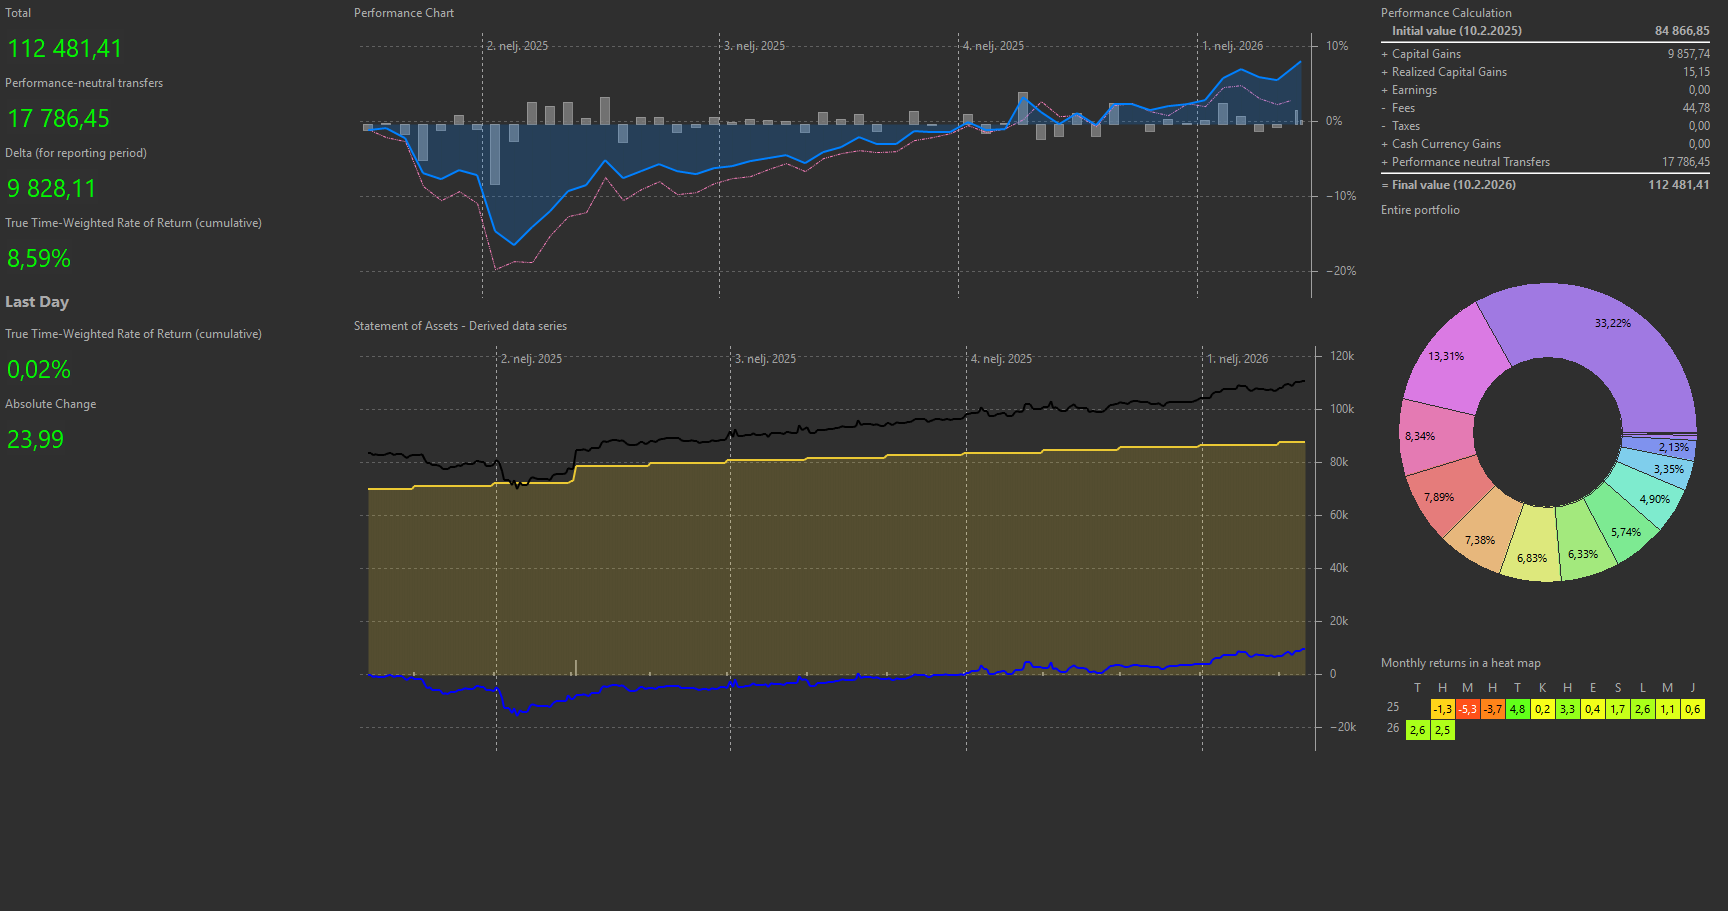
Task: Select the 4,8 monthly return cell
Action: pos(1517,709)
